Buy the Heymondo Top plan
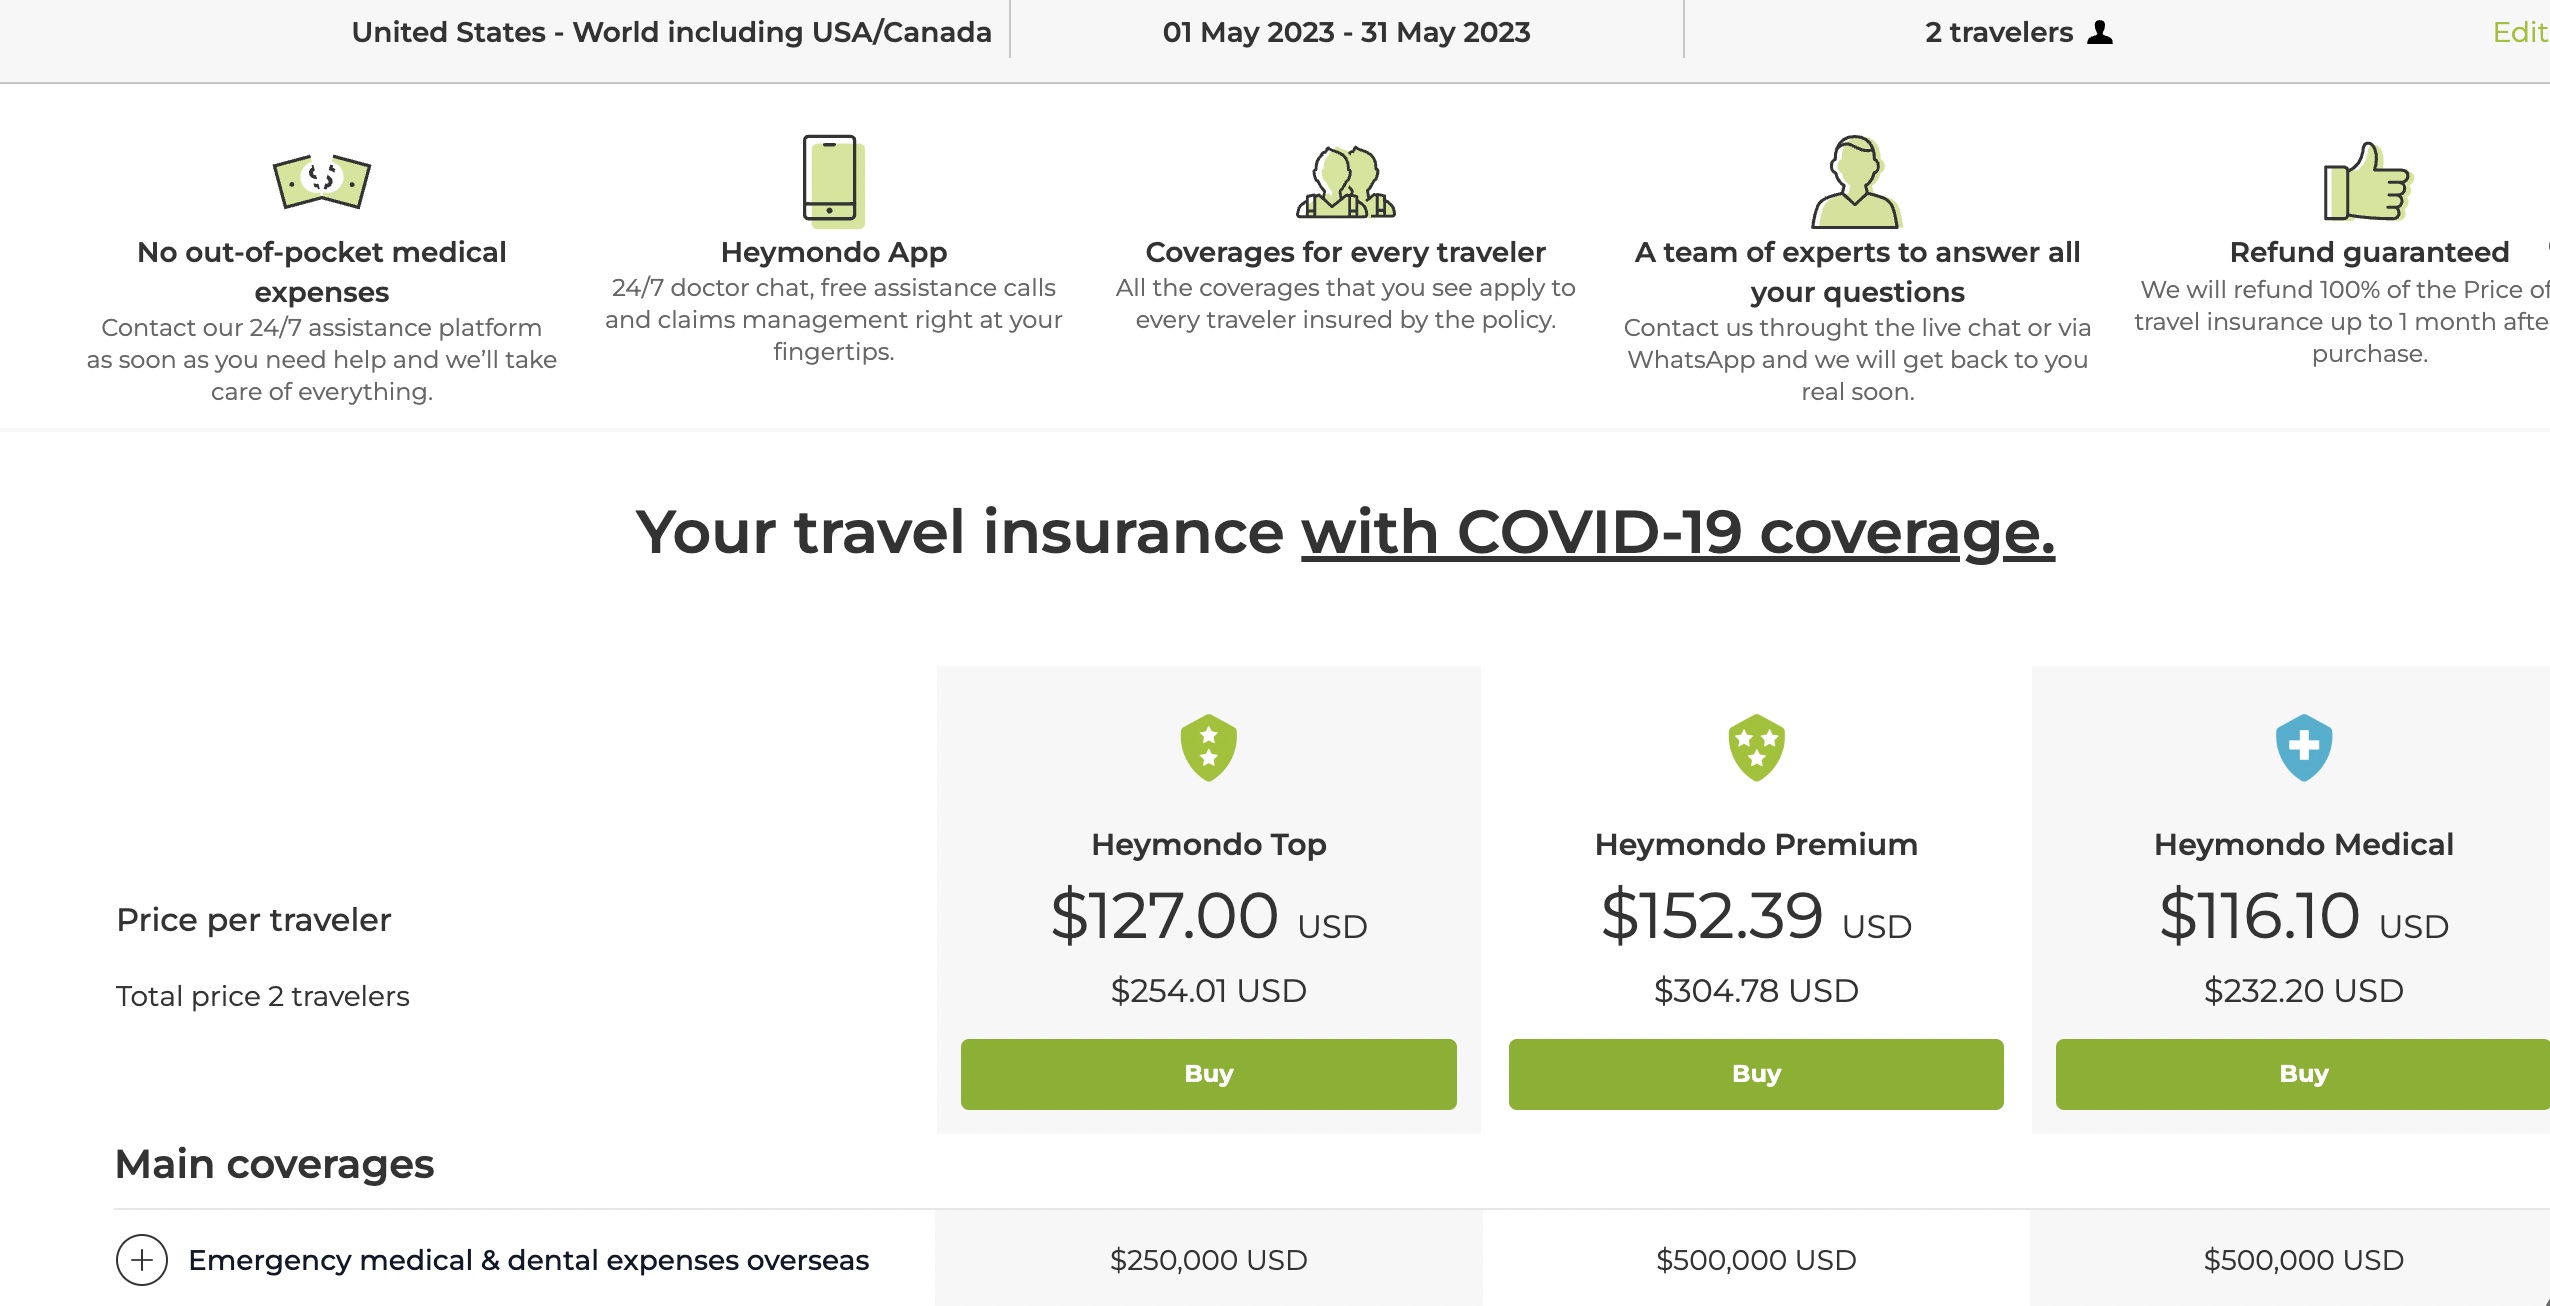 click(x=1208, y=1074)
